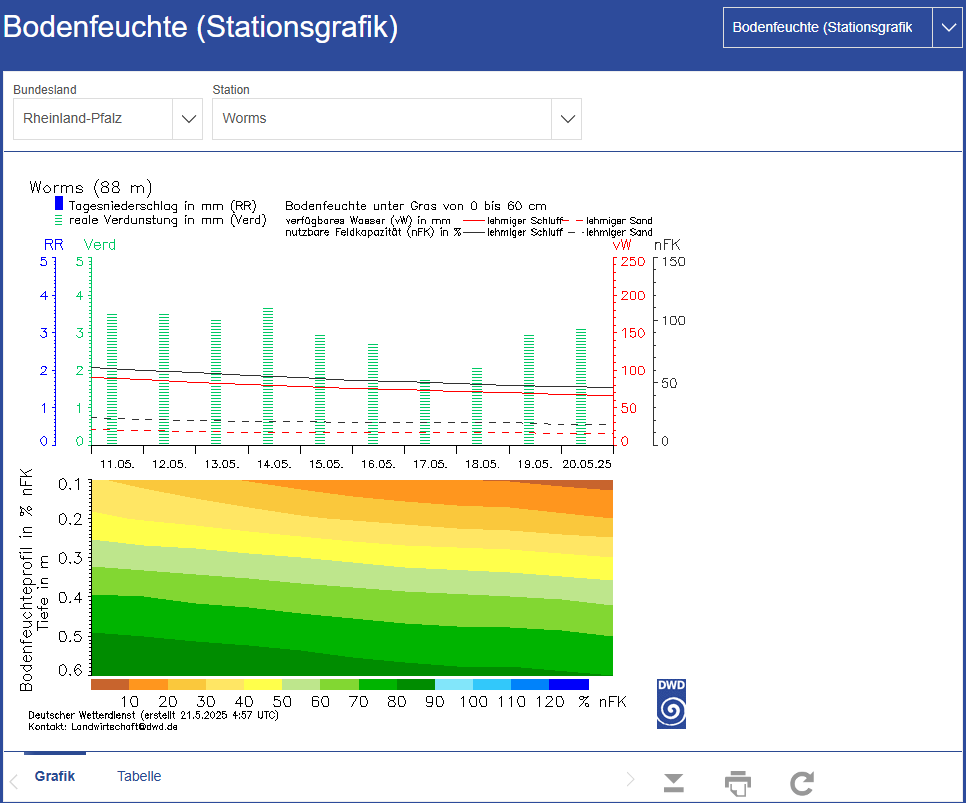Switch to the Tabelle tab
This screenshot has width=966, height=803.
click(x=139, y=776)
